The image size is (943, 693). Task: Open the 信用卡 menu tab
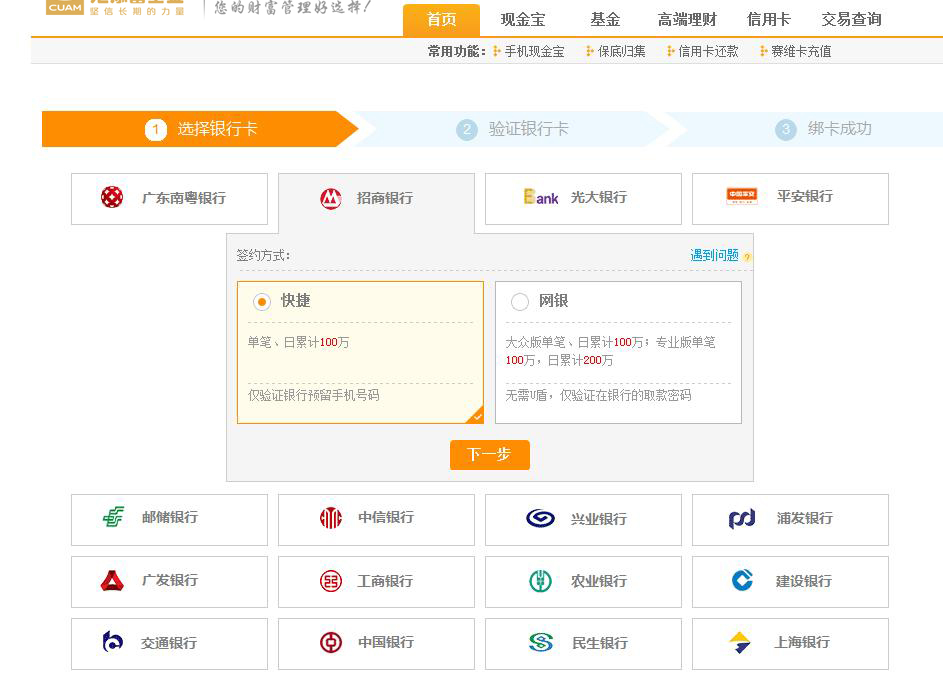coord(768,20)
